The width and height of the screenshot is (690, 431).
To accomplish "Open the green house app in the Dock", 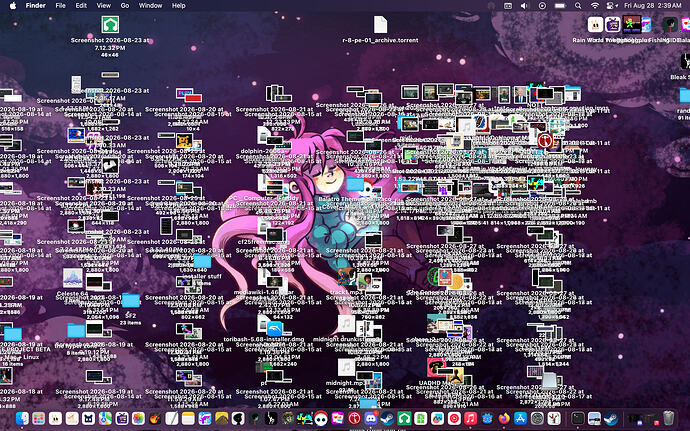I will pos(404,418).
